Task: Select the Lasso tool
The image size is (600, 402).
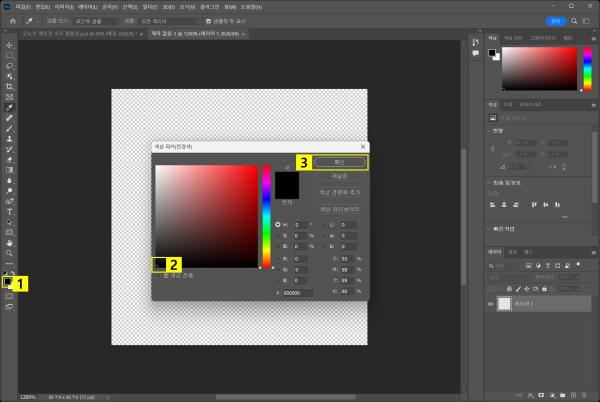Action: point(9,65)
